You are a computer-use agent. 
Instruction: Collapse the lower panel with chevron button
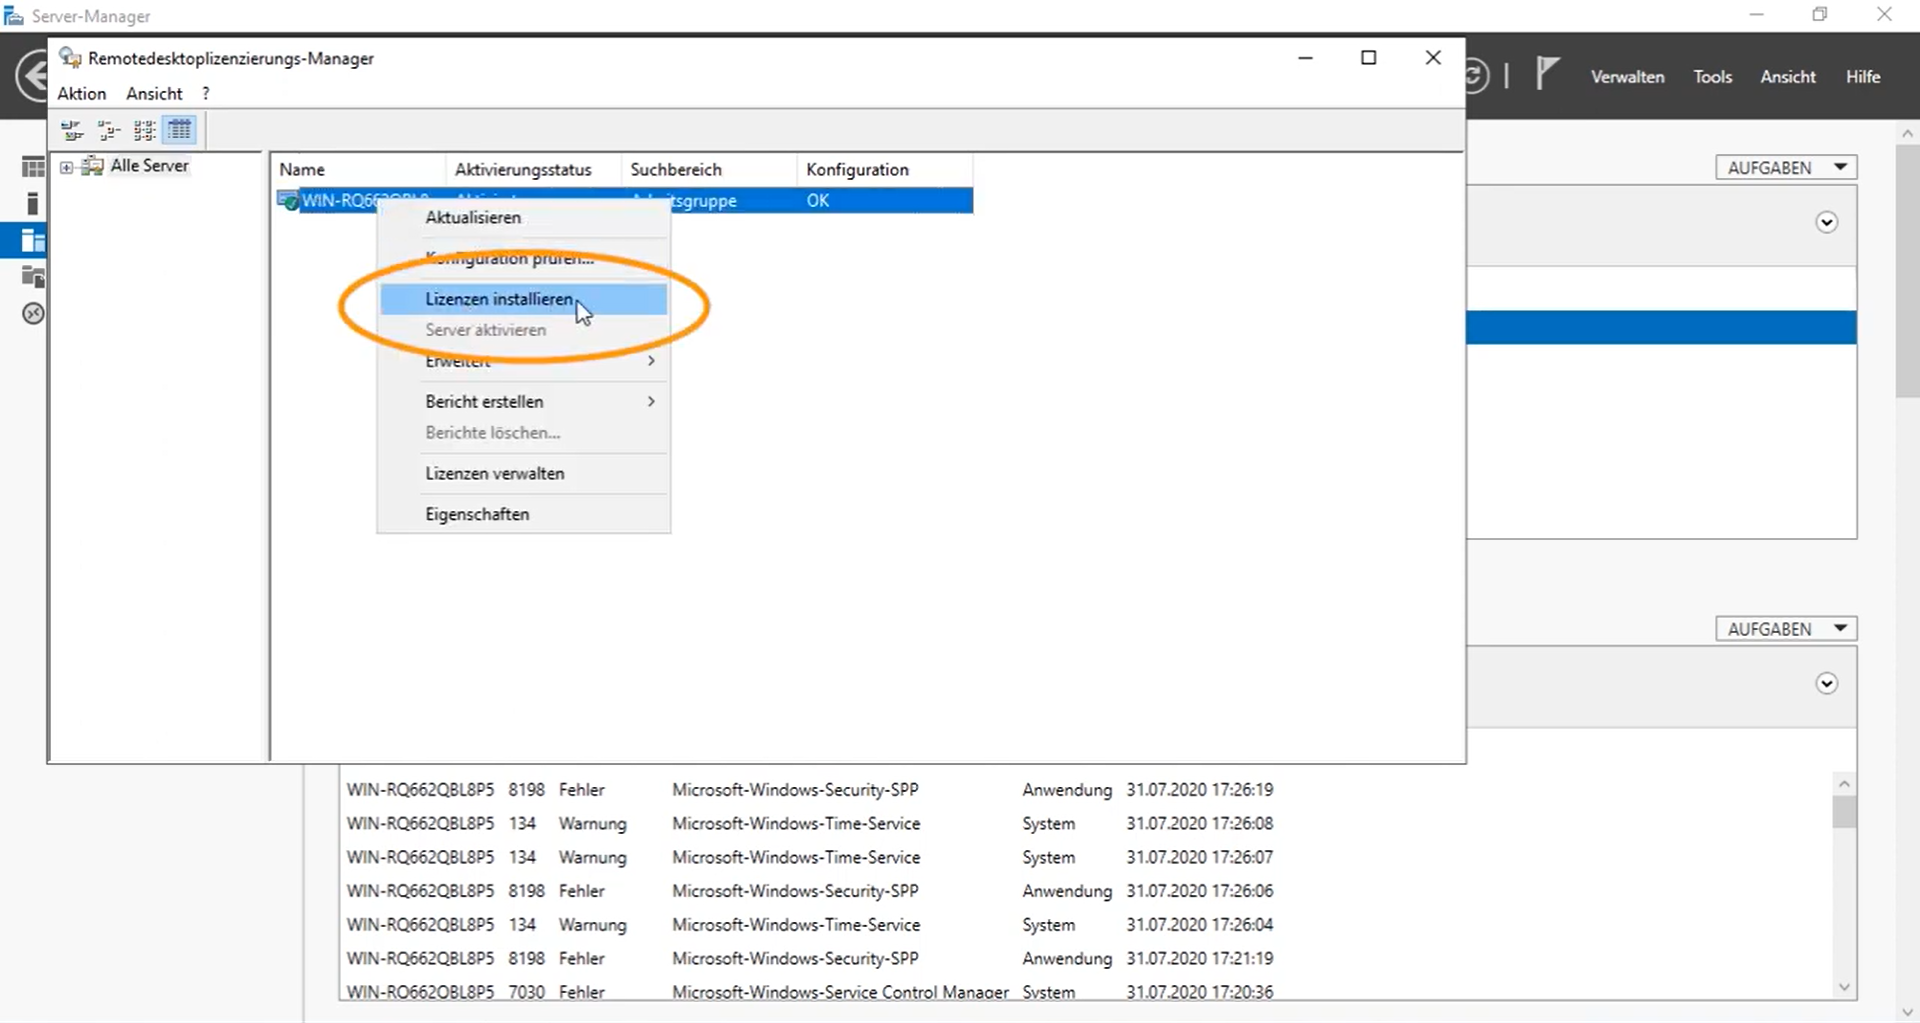pos(1826,684)
